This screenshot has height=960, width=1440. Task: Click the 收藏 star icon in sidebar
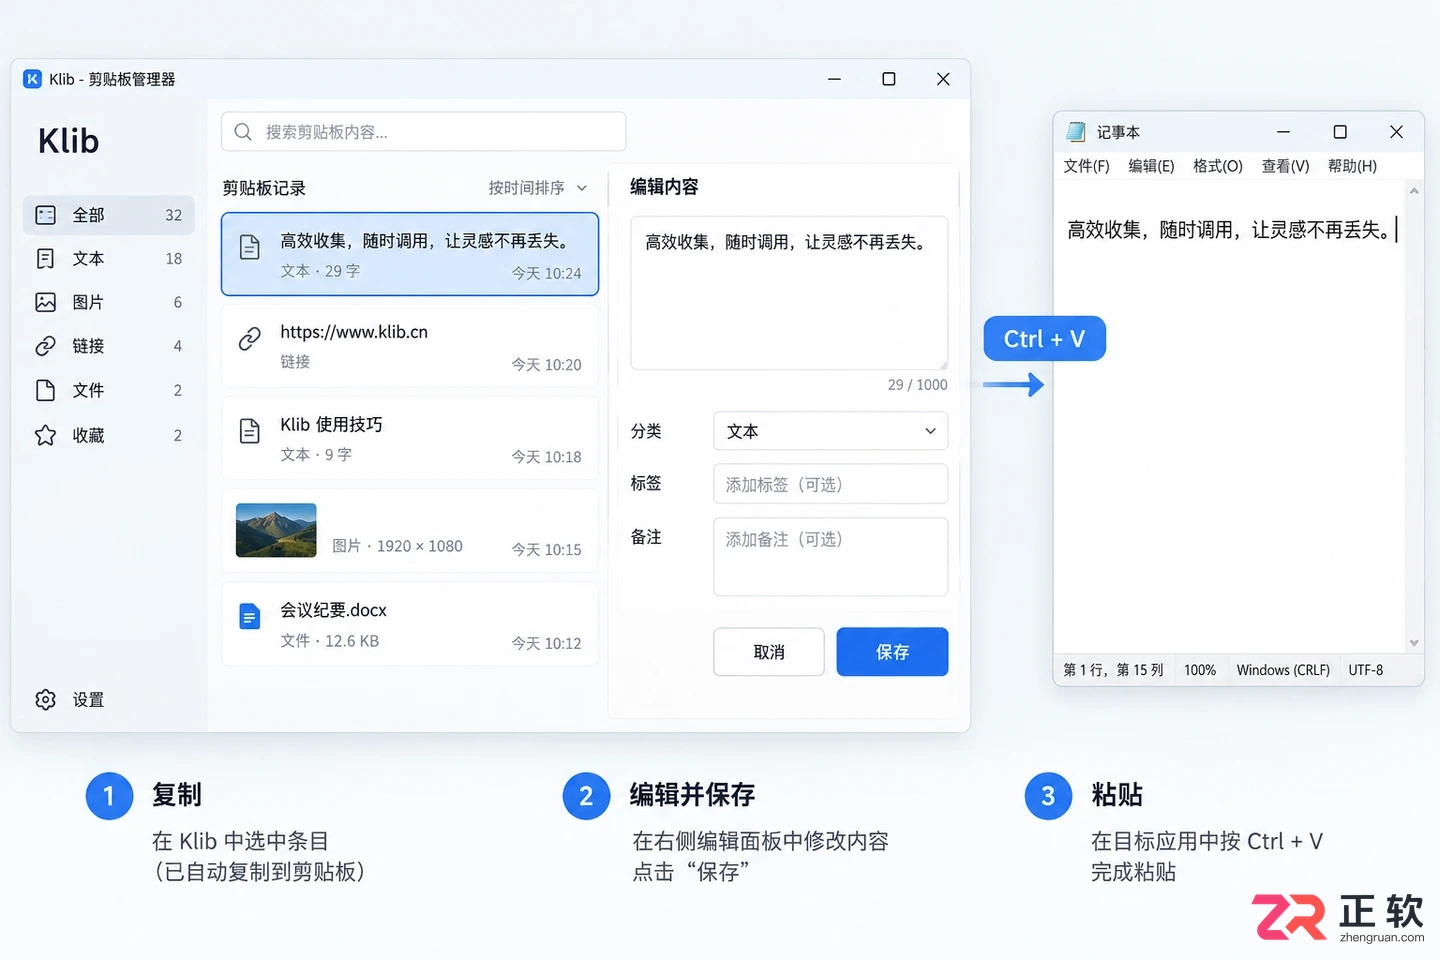pyautogui.click(x=45, y=435)
